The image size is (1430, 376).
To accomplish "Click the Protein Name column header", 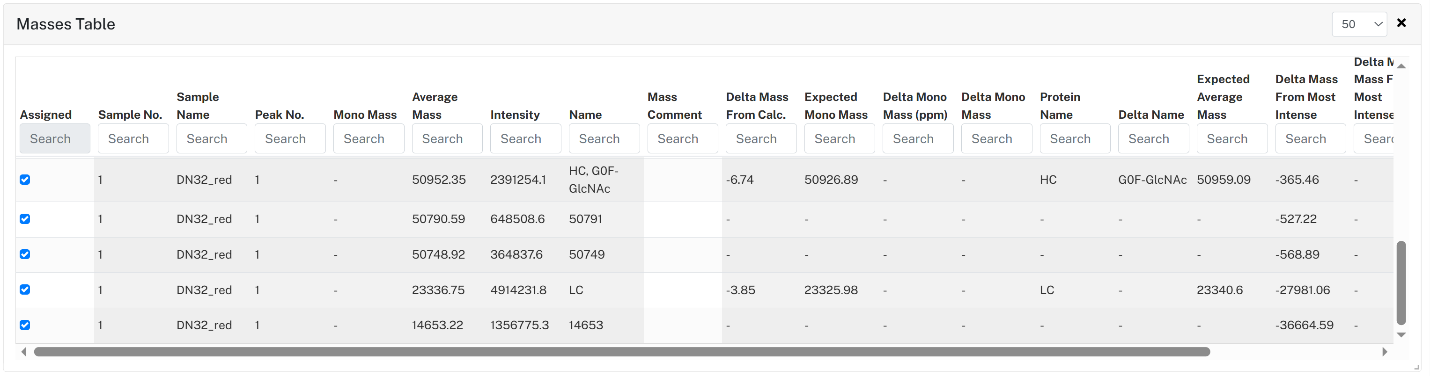I will pyautogui.click(x=1061, y=106).
